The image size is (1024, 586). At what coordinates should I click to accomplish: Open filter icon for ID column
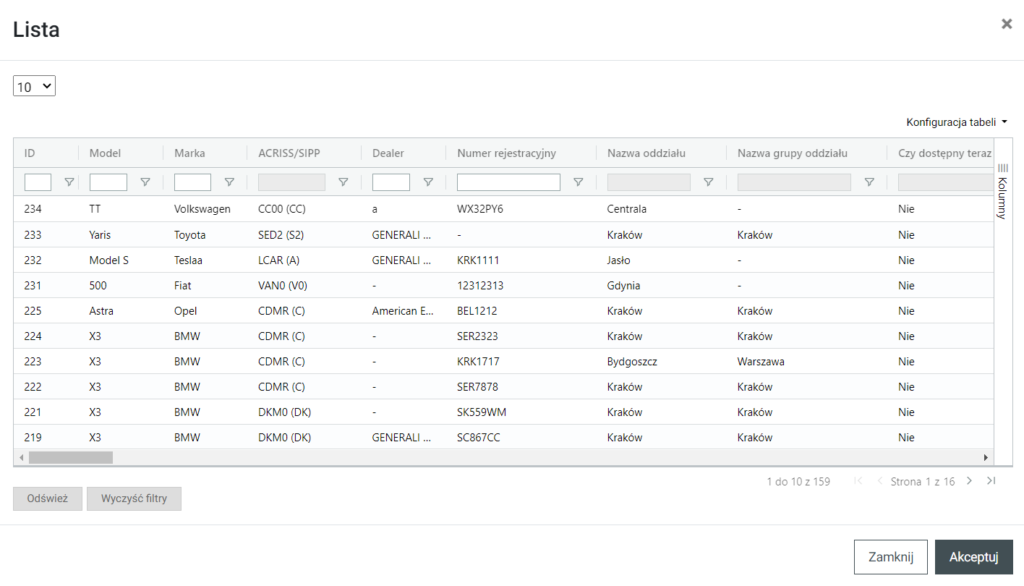tap(69, 182)
